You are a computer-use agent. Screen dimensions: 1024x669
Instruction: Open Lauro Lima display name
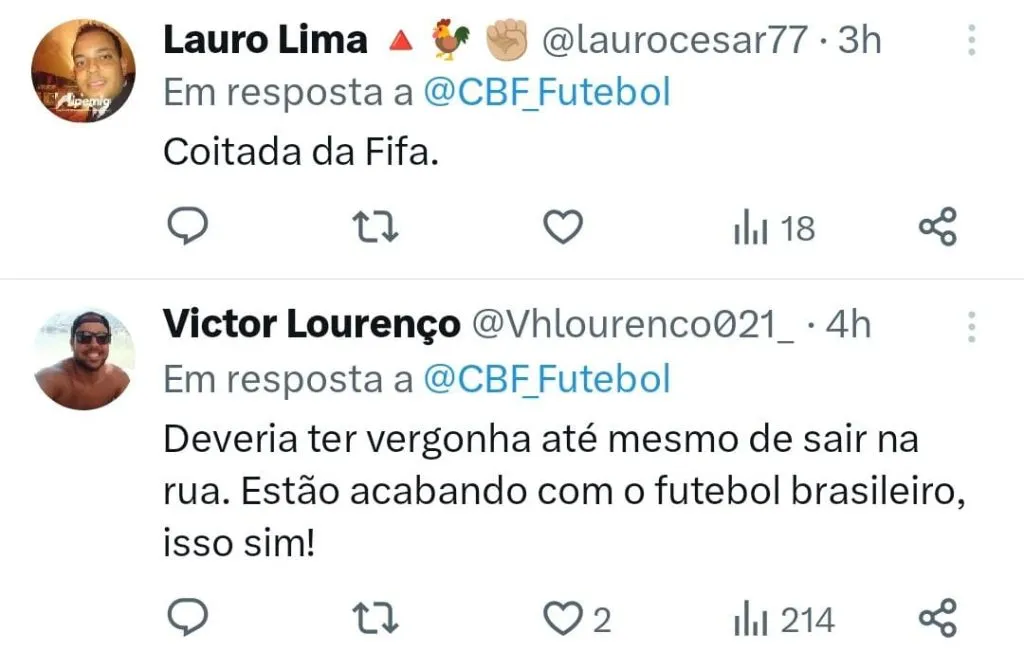click(265, 40)
